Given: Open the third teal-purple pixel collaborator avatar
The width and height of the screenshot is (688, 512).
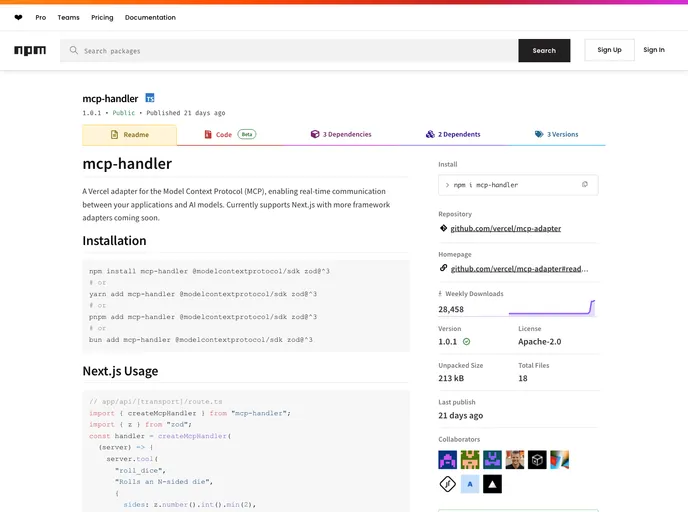Looking at the screenshot, I should pyautogui.click(x=492, y=460).
